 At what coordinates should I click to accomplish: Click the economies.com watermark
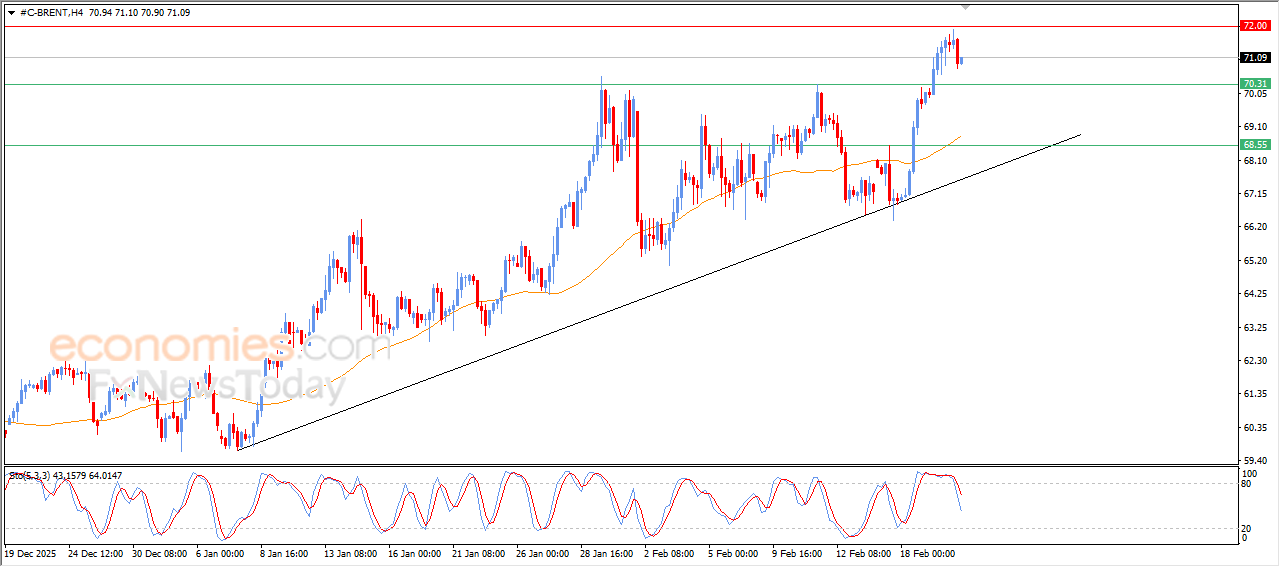220,346
